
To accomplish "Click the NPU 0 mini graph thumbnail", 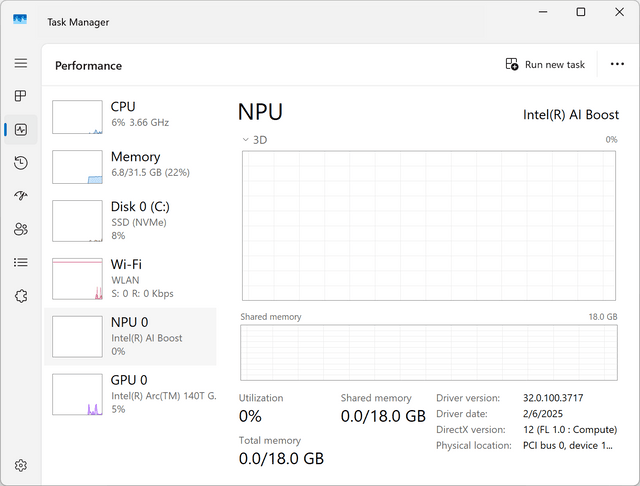I will click(77, 337).
